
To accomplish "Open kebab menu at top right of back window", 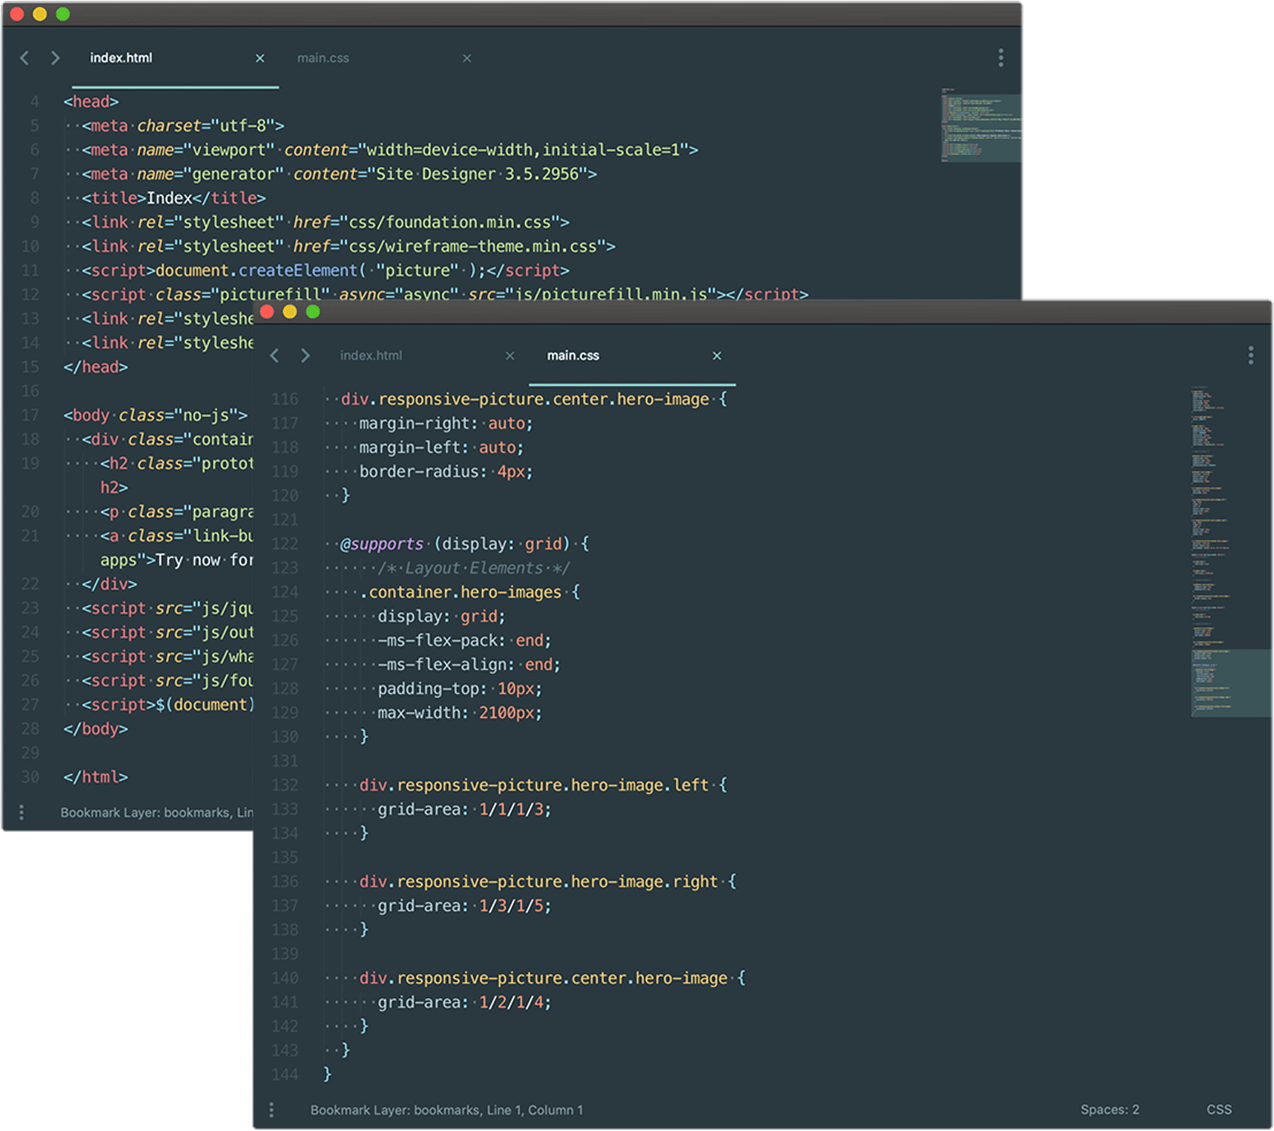I will click(x=1000, y=58).
